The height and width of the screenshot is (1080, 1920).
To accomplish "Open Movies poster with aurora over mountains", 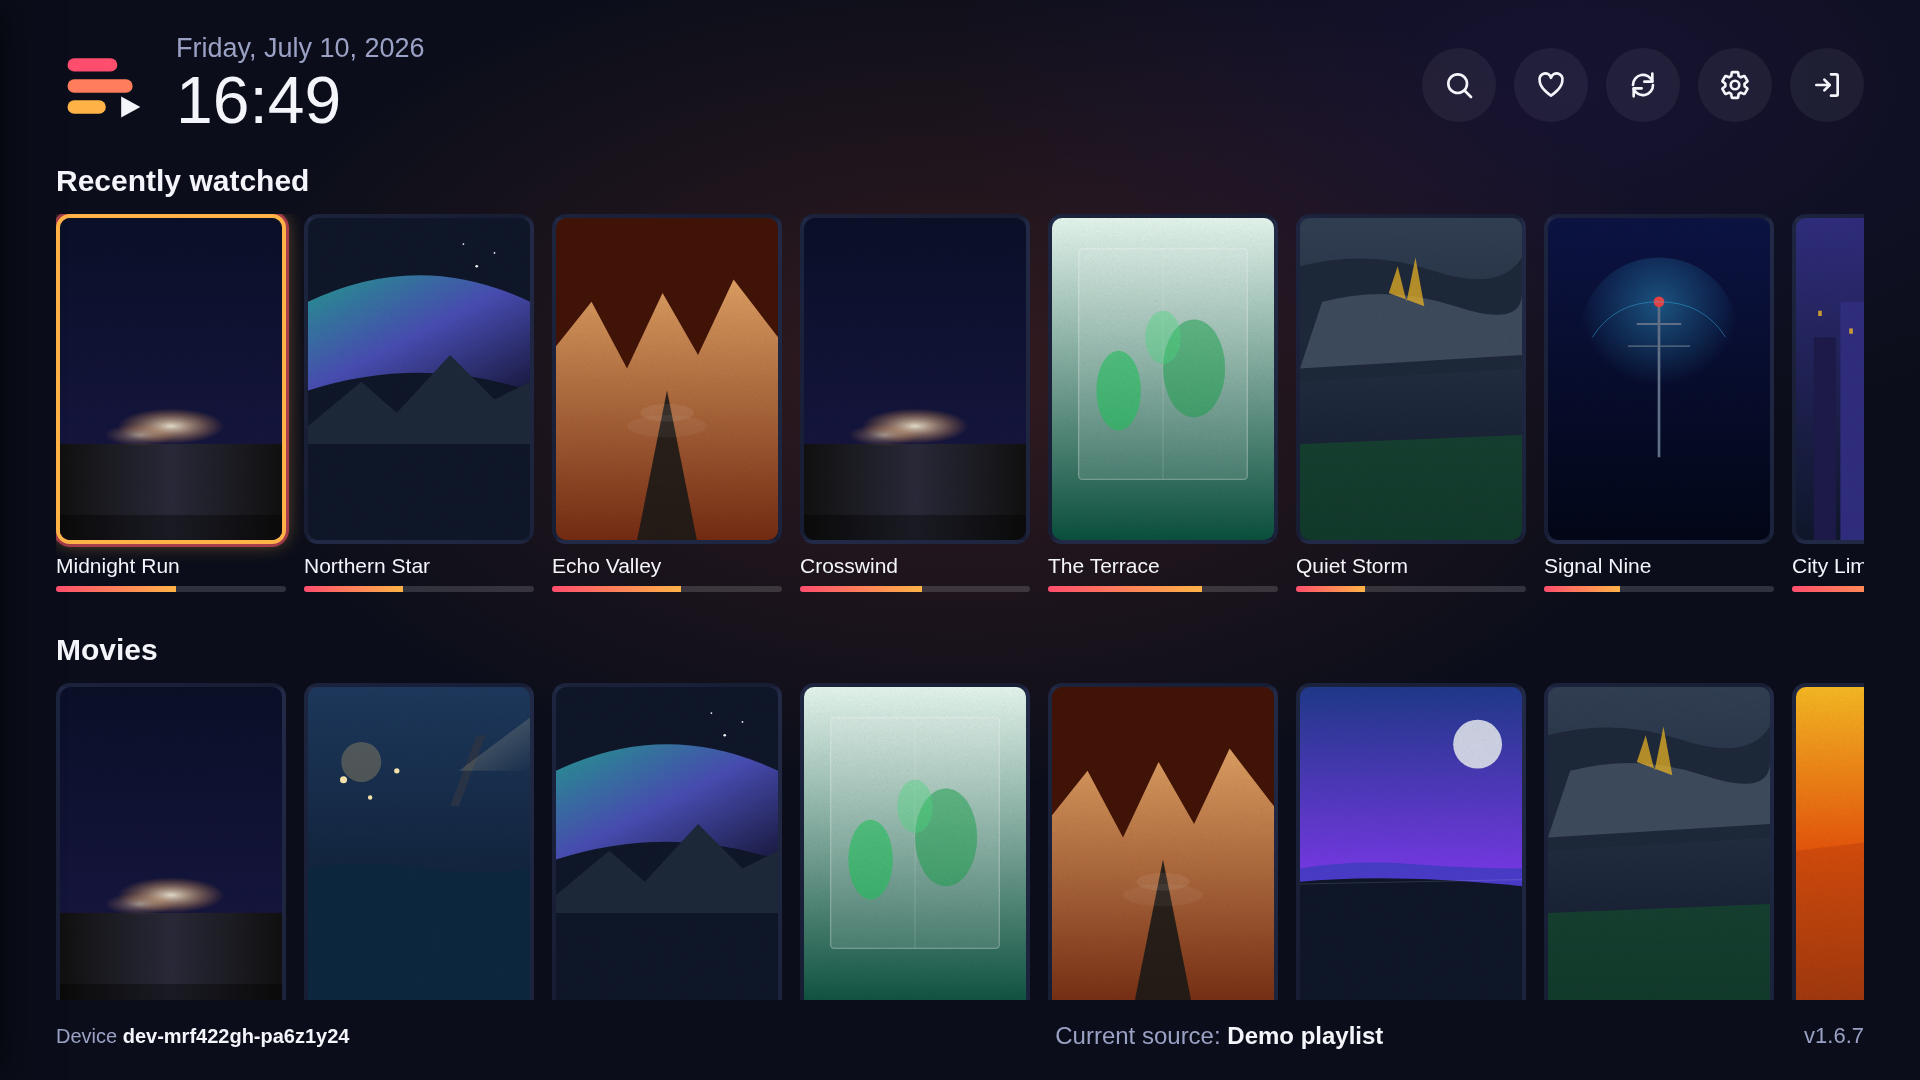I will click(667, 842).
